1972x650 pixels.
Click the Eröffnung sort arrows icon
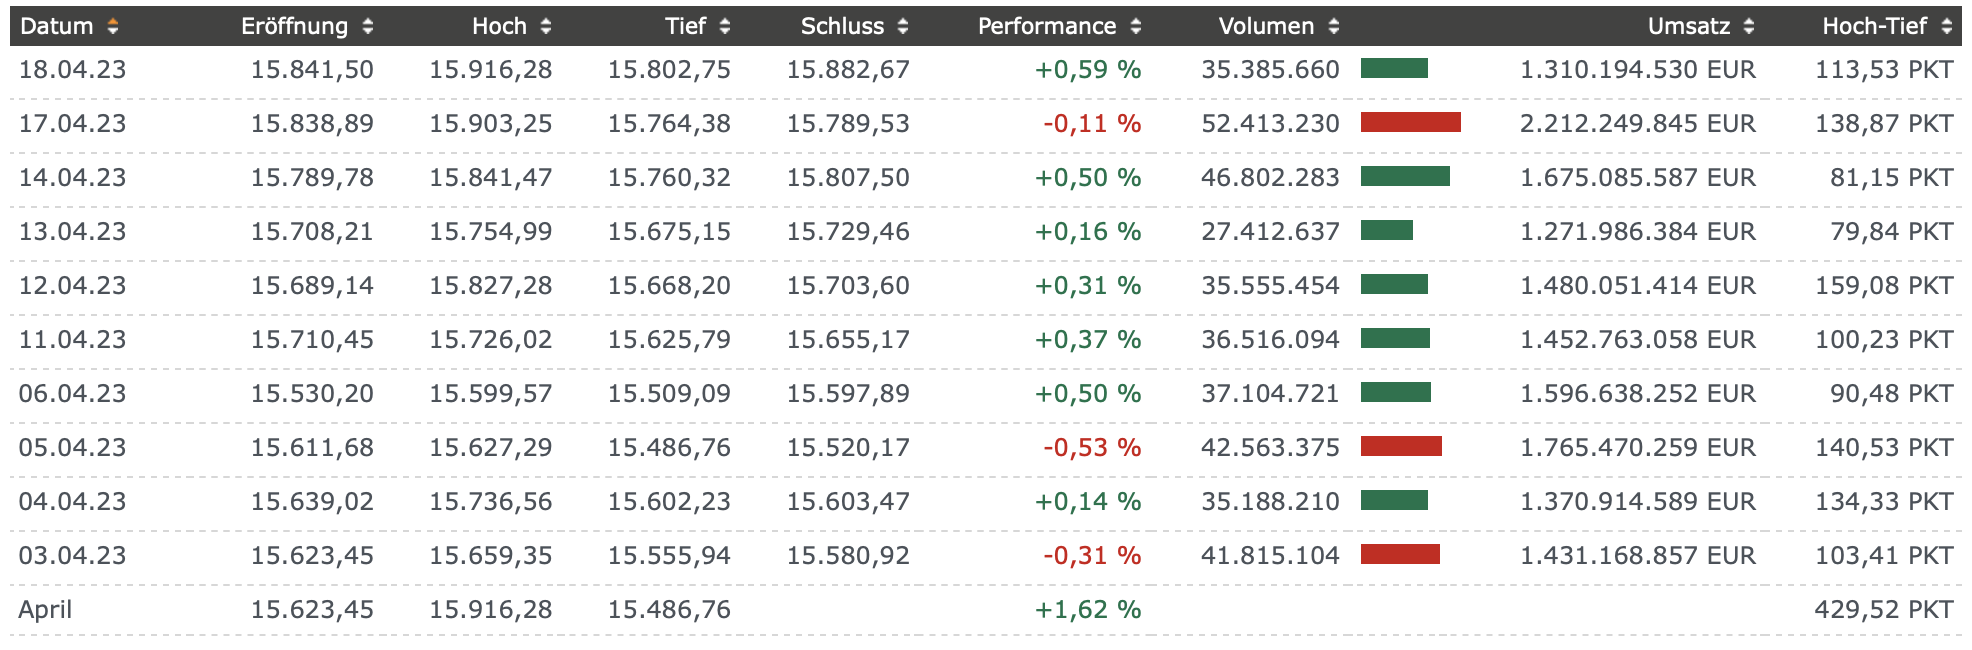tap(368, 27)
